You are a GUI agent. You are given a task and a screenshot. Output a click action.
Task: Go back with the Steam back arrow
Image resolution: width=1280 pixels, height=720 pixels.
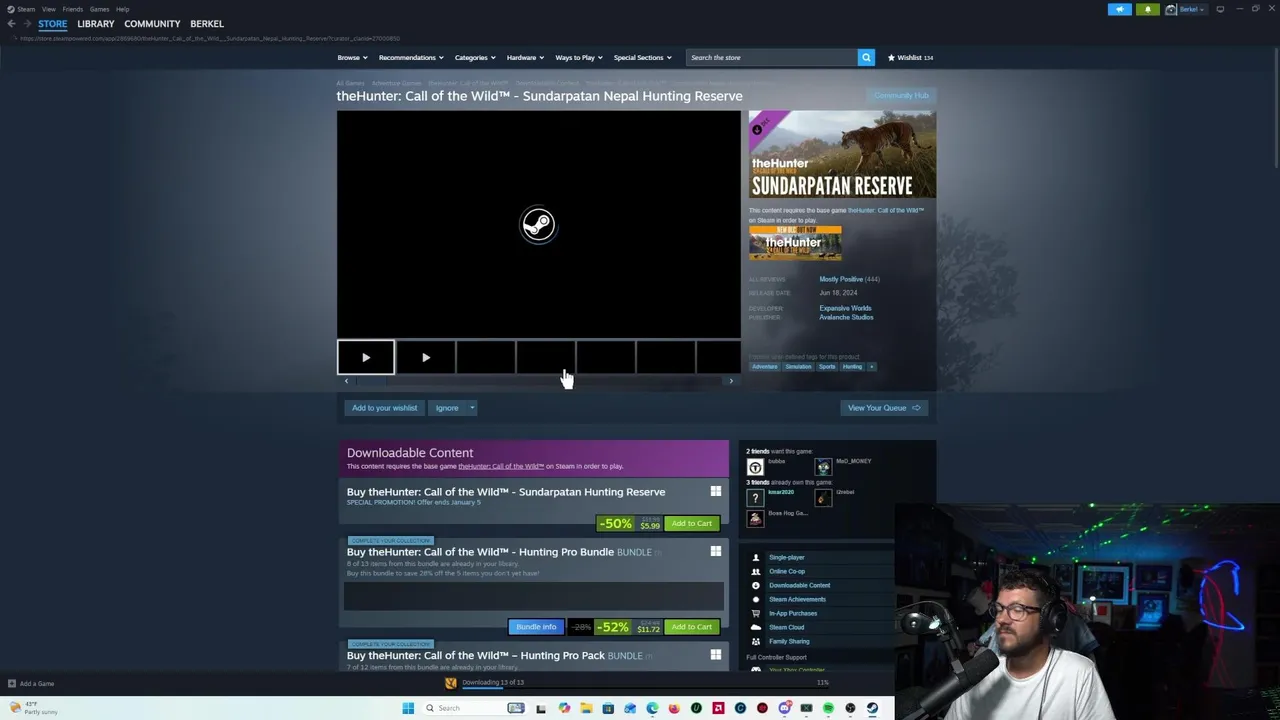point(11,24)
